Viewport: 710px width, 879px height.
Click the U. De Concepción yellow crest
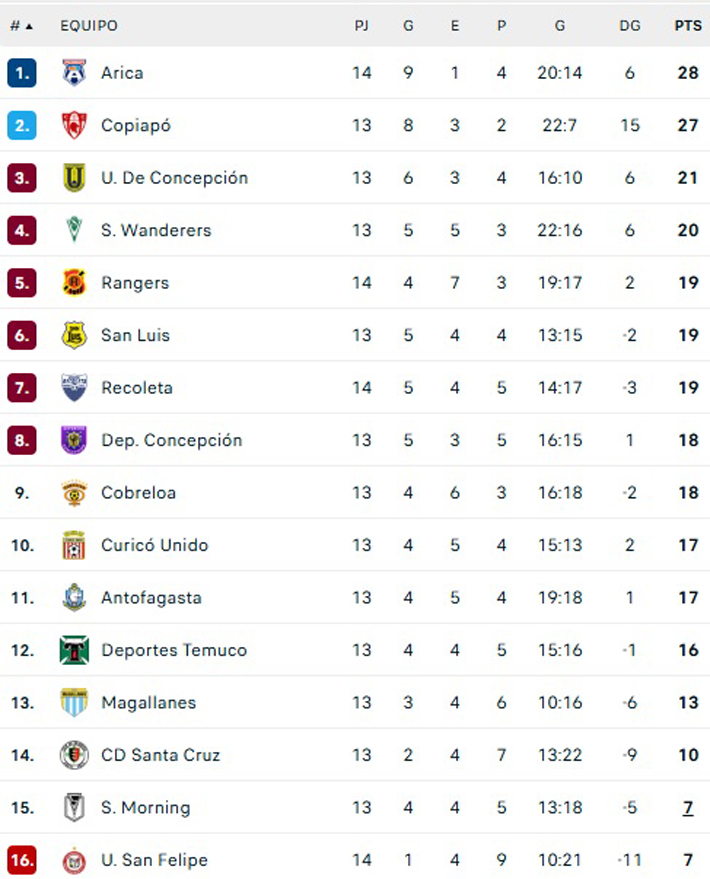(74, 178)
